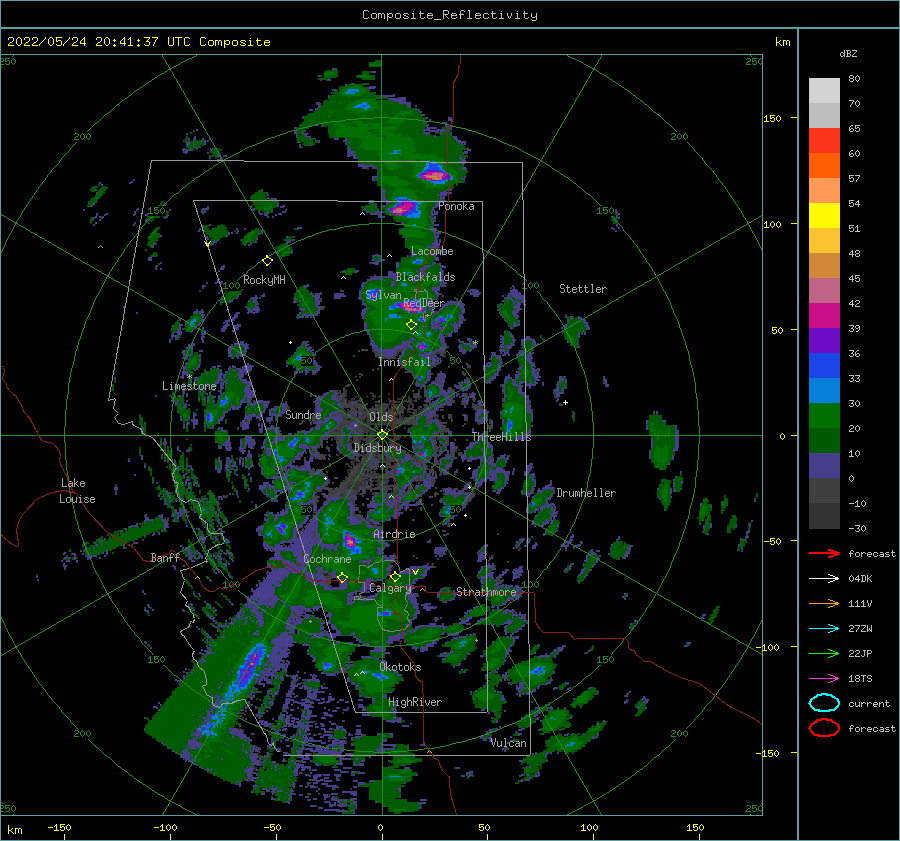Click the Composite_Reflectivity title
Screen dimensions: 900x841
click(x=450, y=15)
